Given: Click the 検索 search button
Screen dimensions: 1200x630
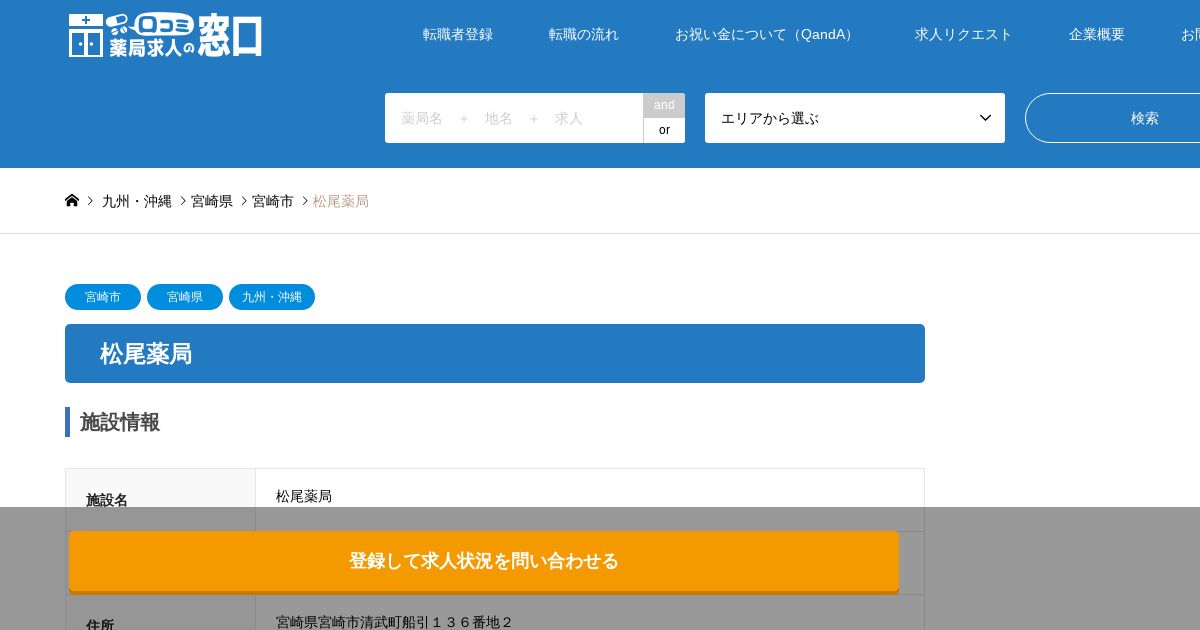Looking at the screenshot, I should pos(1112,118).
